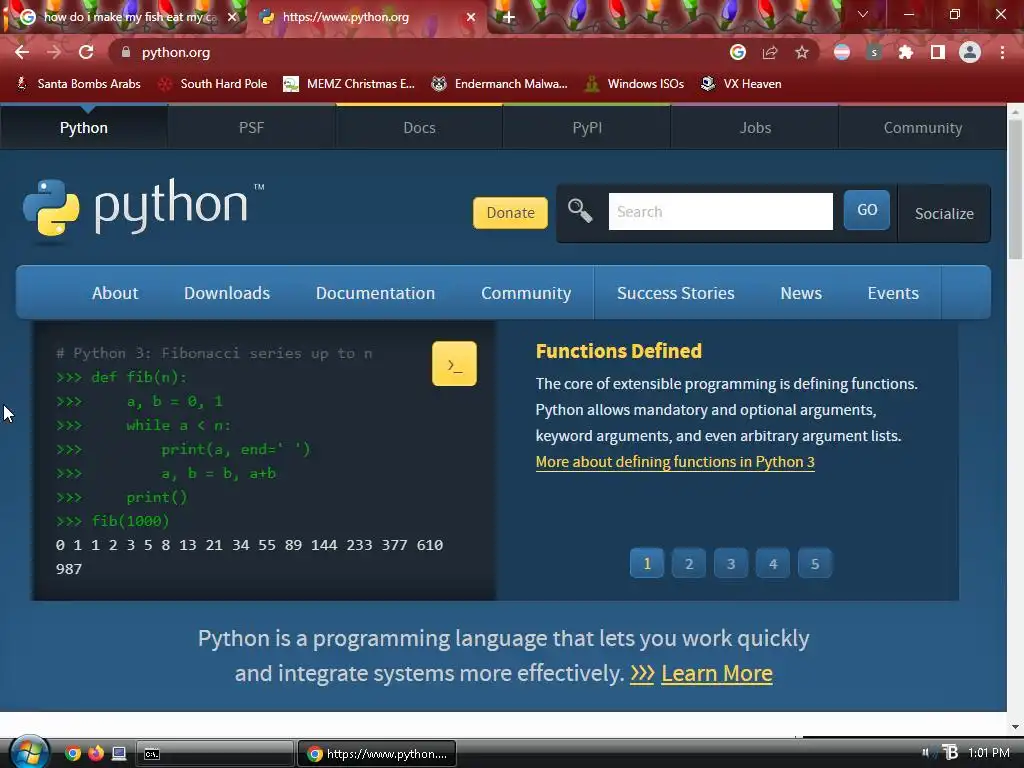
Task: Click the python logo
Action: tap(144, 208)
